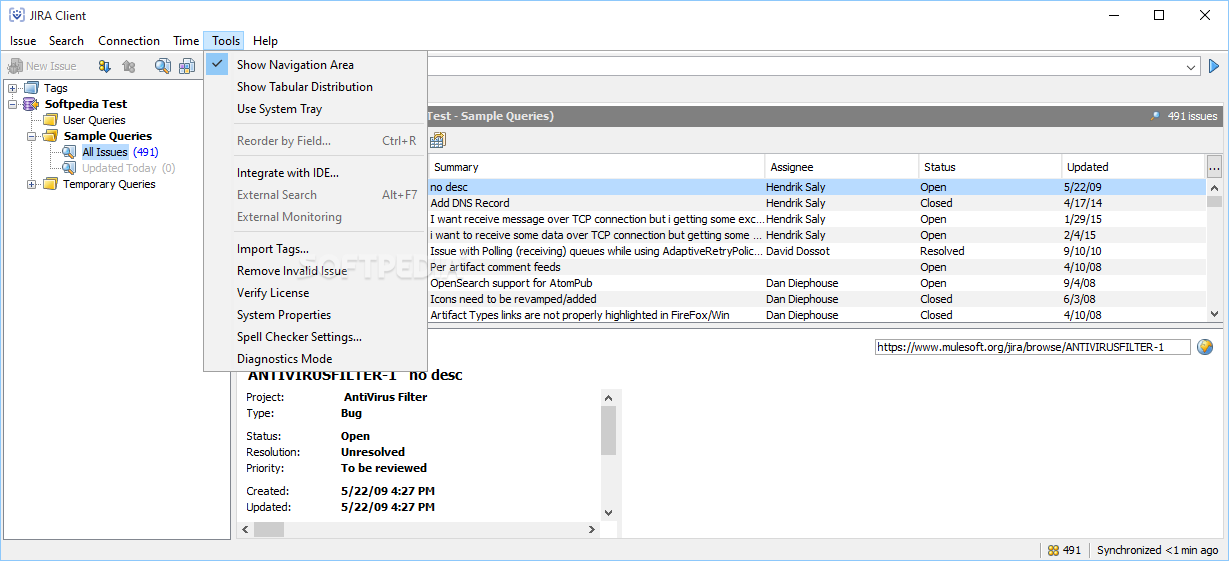The image size is (1229, 561).
Task: Click the detail panel horizontal scrollbar thumb
Action: coord(269,529)
